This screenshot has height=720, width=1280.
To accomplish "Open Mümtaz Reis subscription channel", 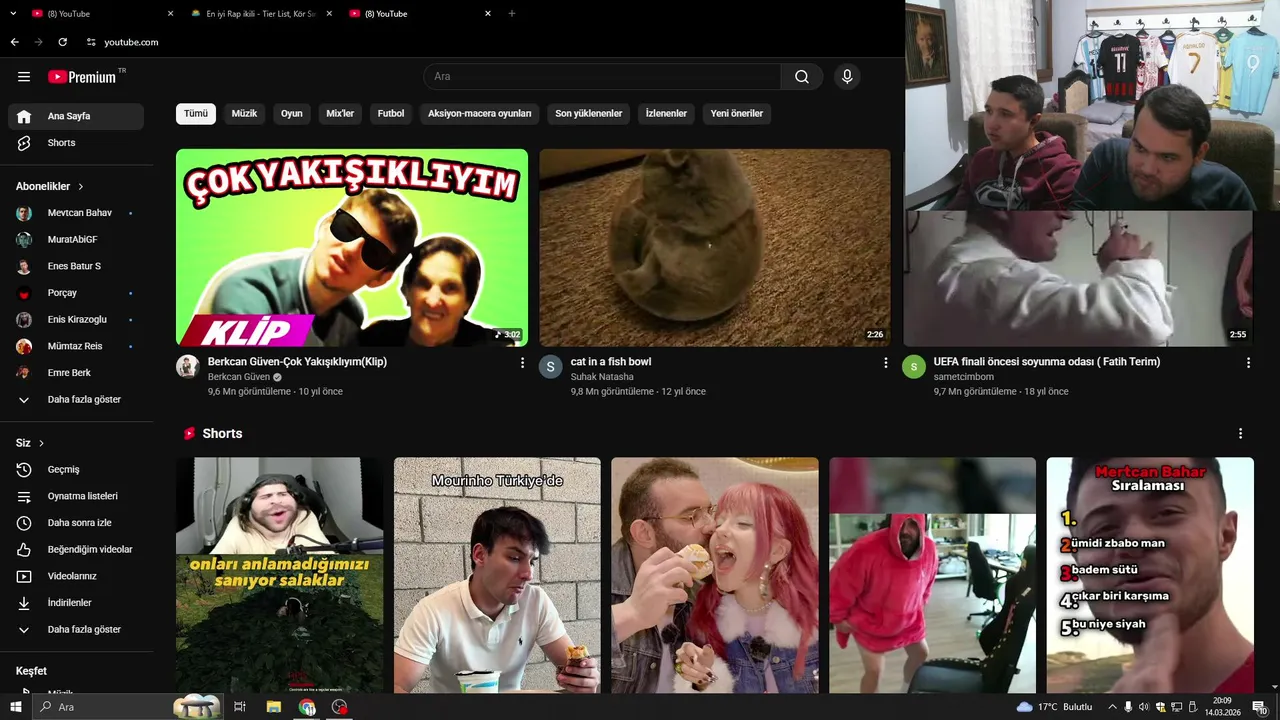I will pos(76,346).
